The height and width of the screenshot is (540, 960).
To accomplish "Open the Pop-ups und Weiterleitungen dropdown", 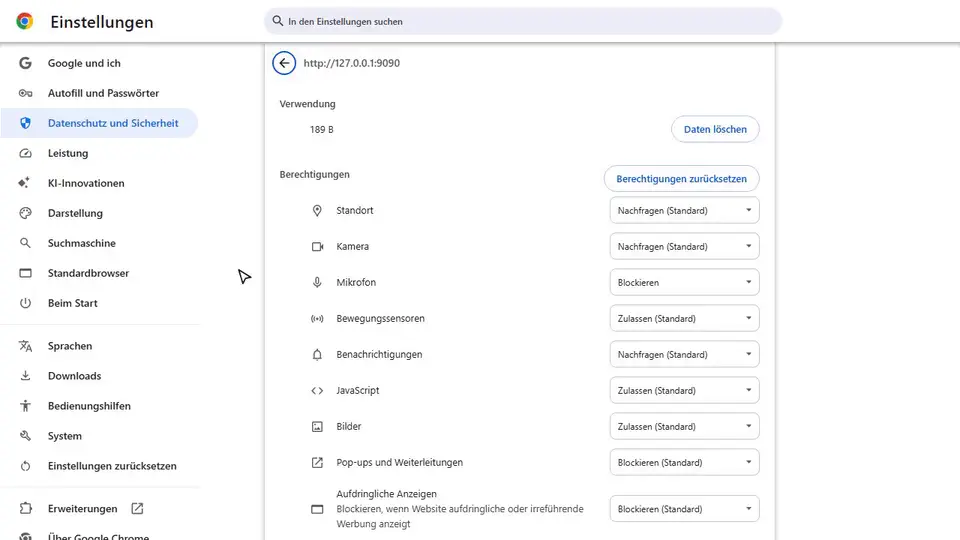I will 684,462.
